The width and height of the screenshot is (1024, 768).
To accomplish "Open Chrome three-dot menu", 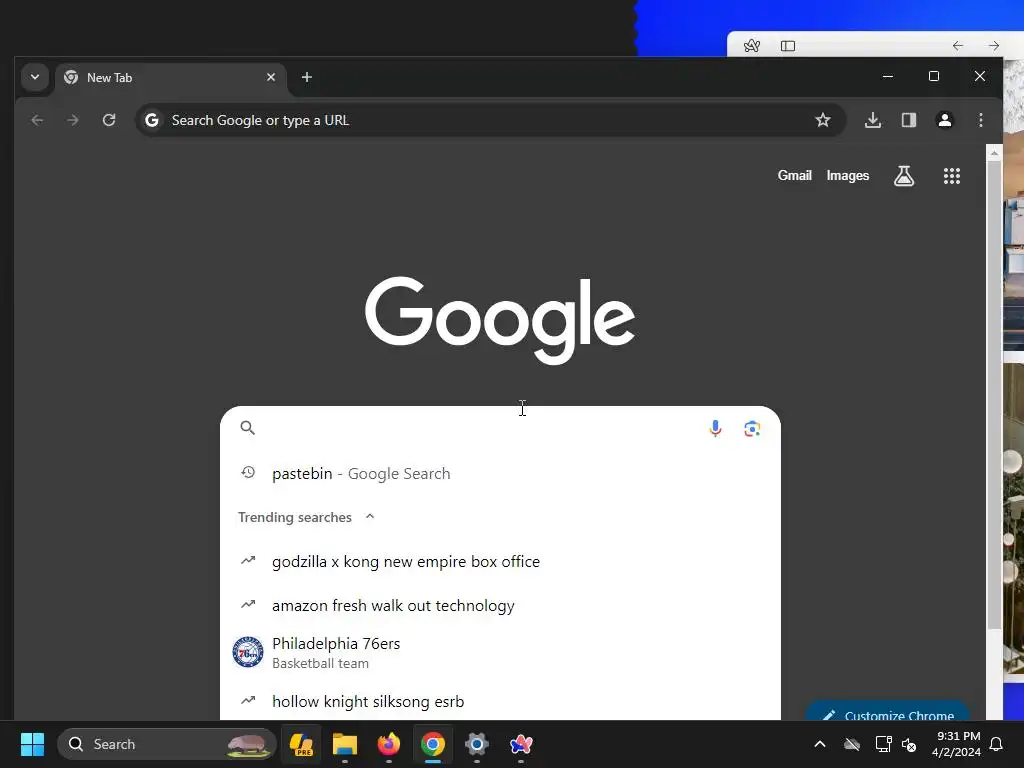I will (980, 120).
